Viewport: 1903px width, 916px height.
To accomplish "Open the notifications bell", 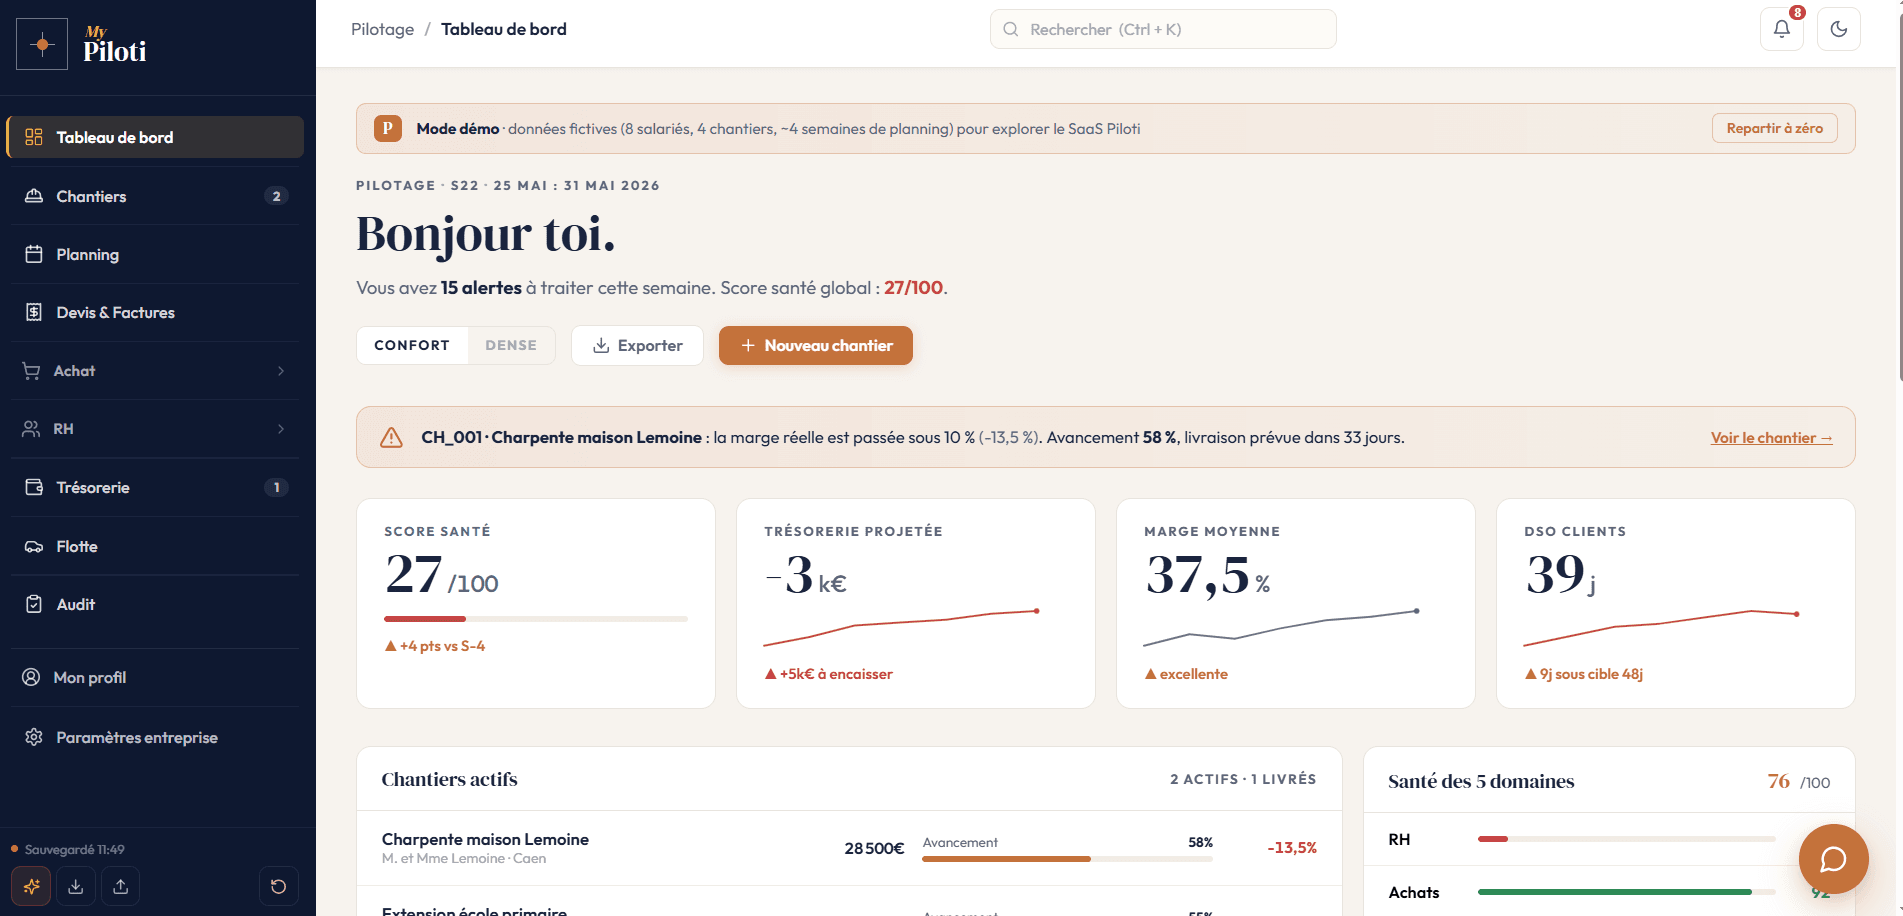I will tap(1782, 29).
